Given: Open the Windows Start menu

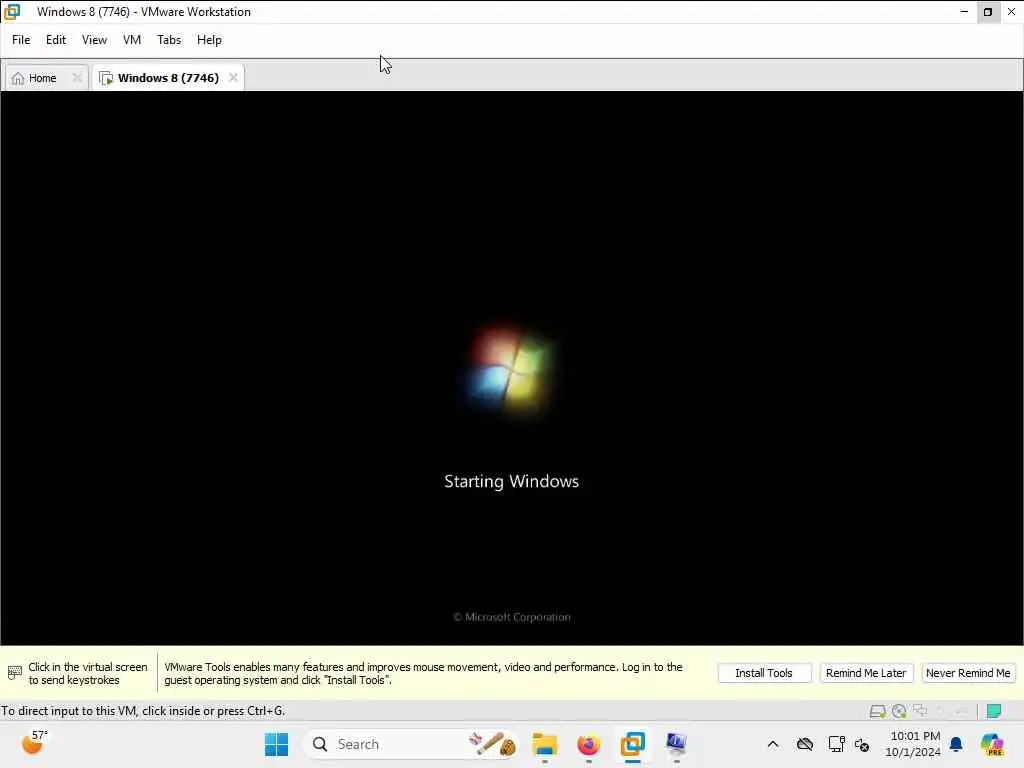Looking at the screenshot, I should click(276, 744).
